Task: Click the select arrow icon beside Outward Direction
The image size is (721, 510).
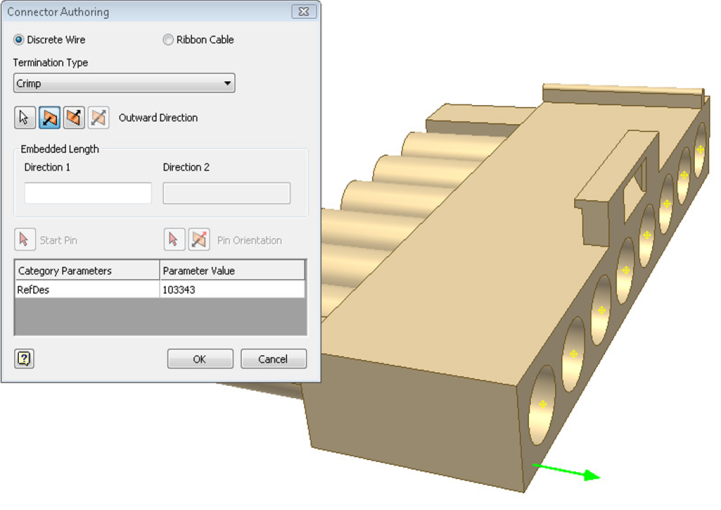Action: 24,118
